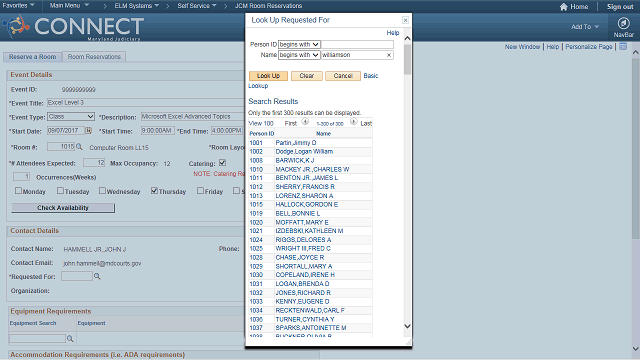The width and height of the screenshot is (640, 360).
Task: Click the page Help link beside New Window
Action: click(x=553, y=47)
